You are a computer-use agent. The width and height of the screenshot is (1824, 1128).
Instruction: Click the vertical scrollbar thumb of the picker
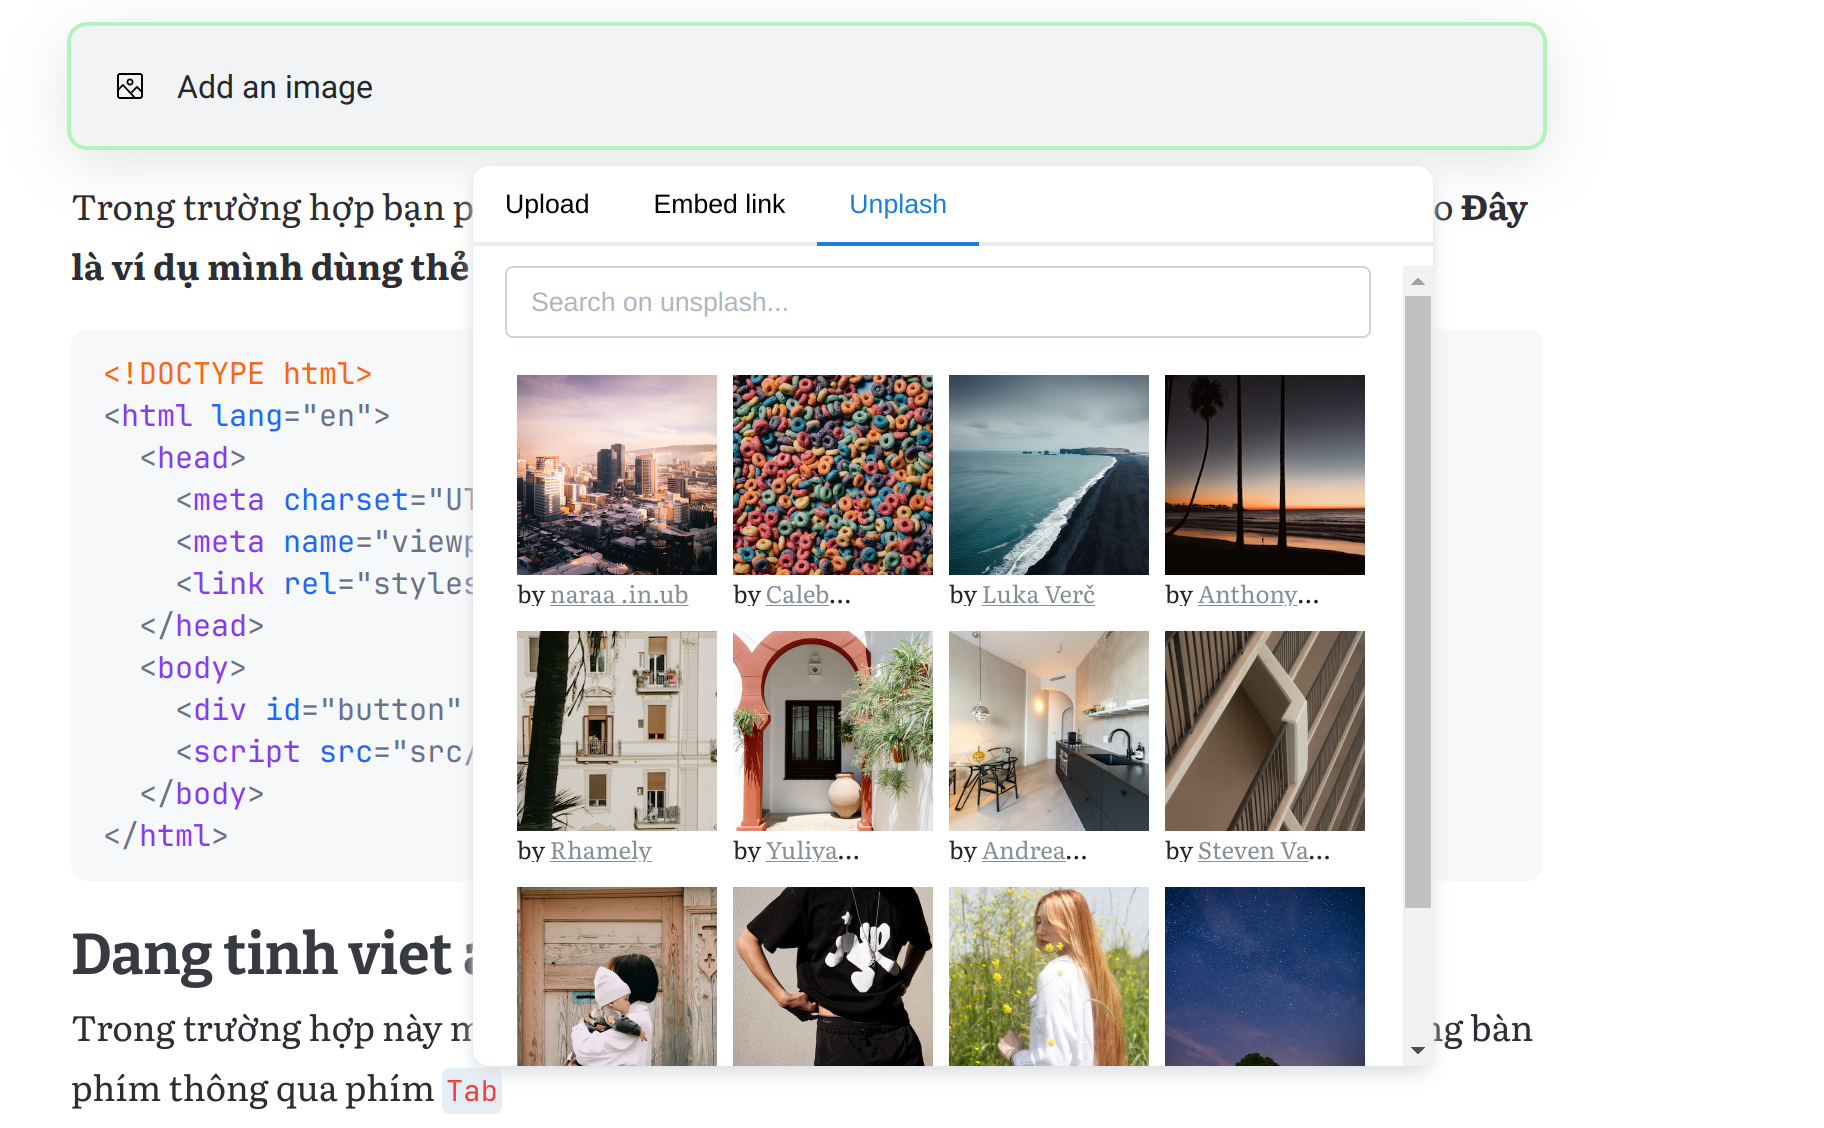point(1417,602)
